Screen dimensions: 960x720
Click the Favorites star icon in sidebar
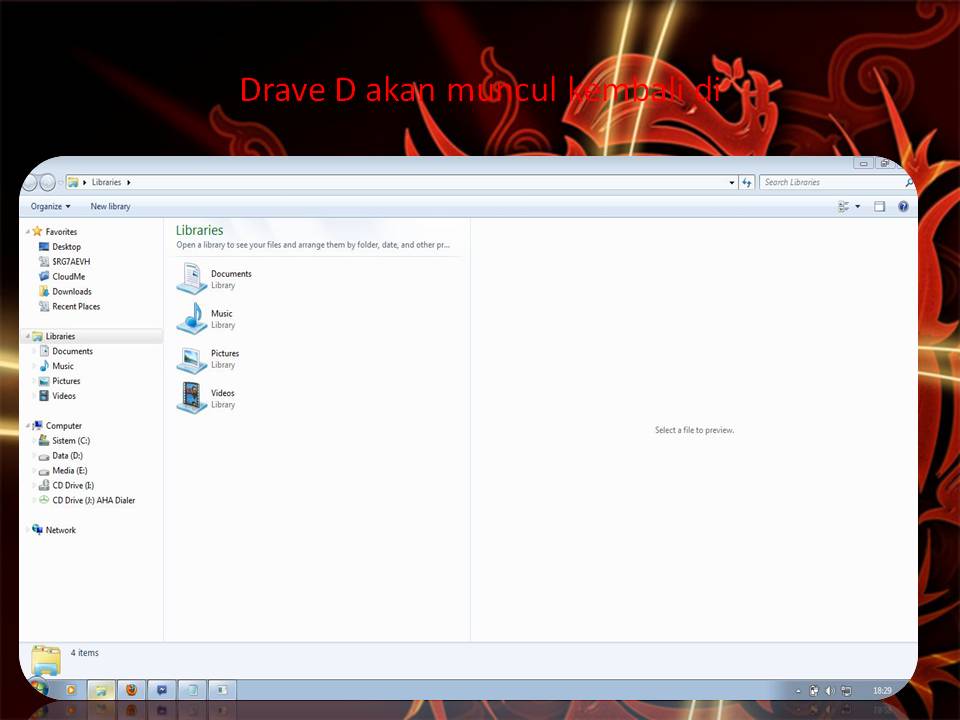[37, 231]
